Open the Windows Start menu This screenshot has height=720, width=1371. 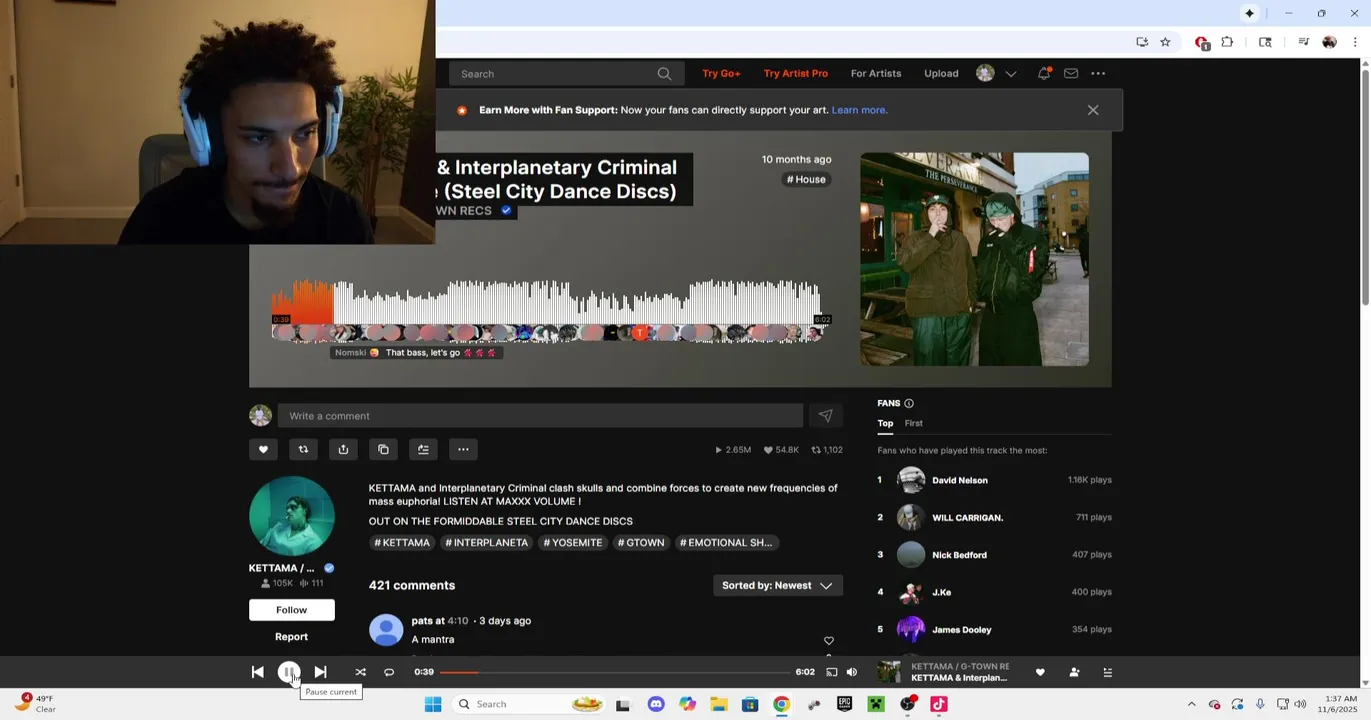(x=433, y=704)
